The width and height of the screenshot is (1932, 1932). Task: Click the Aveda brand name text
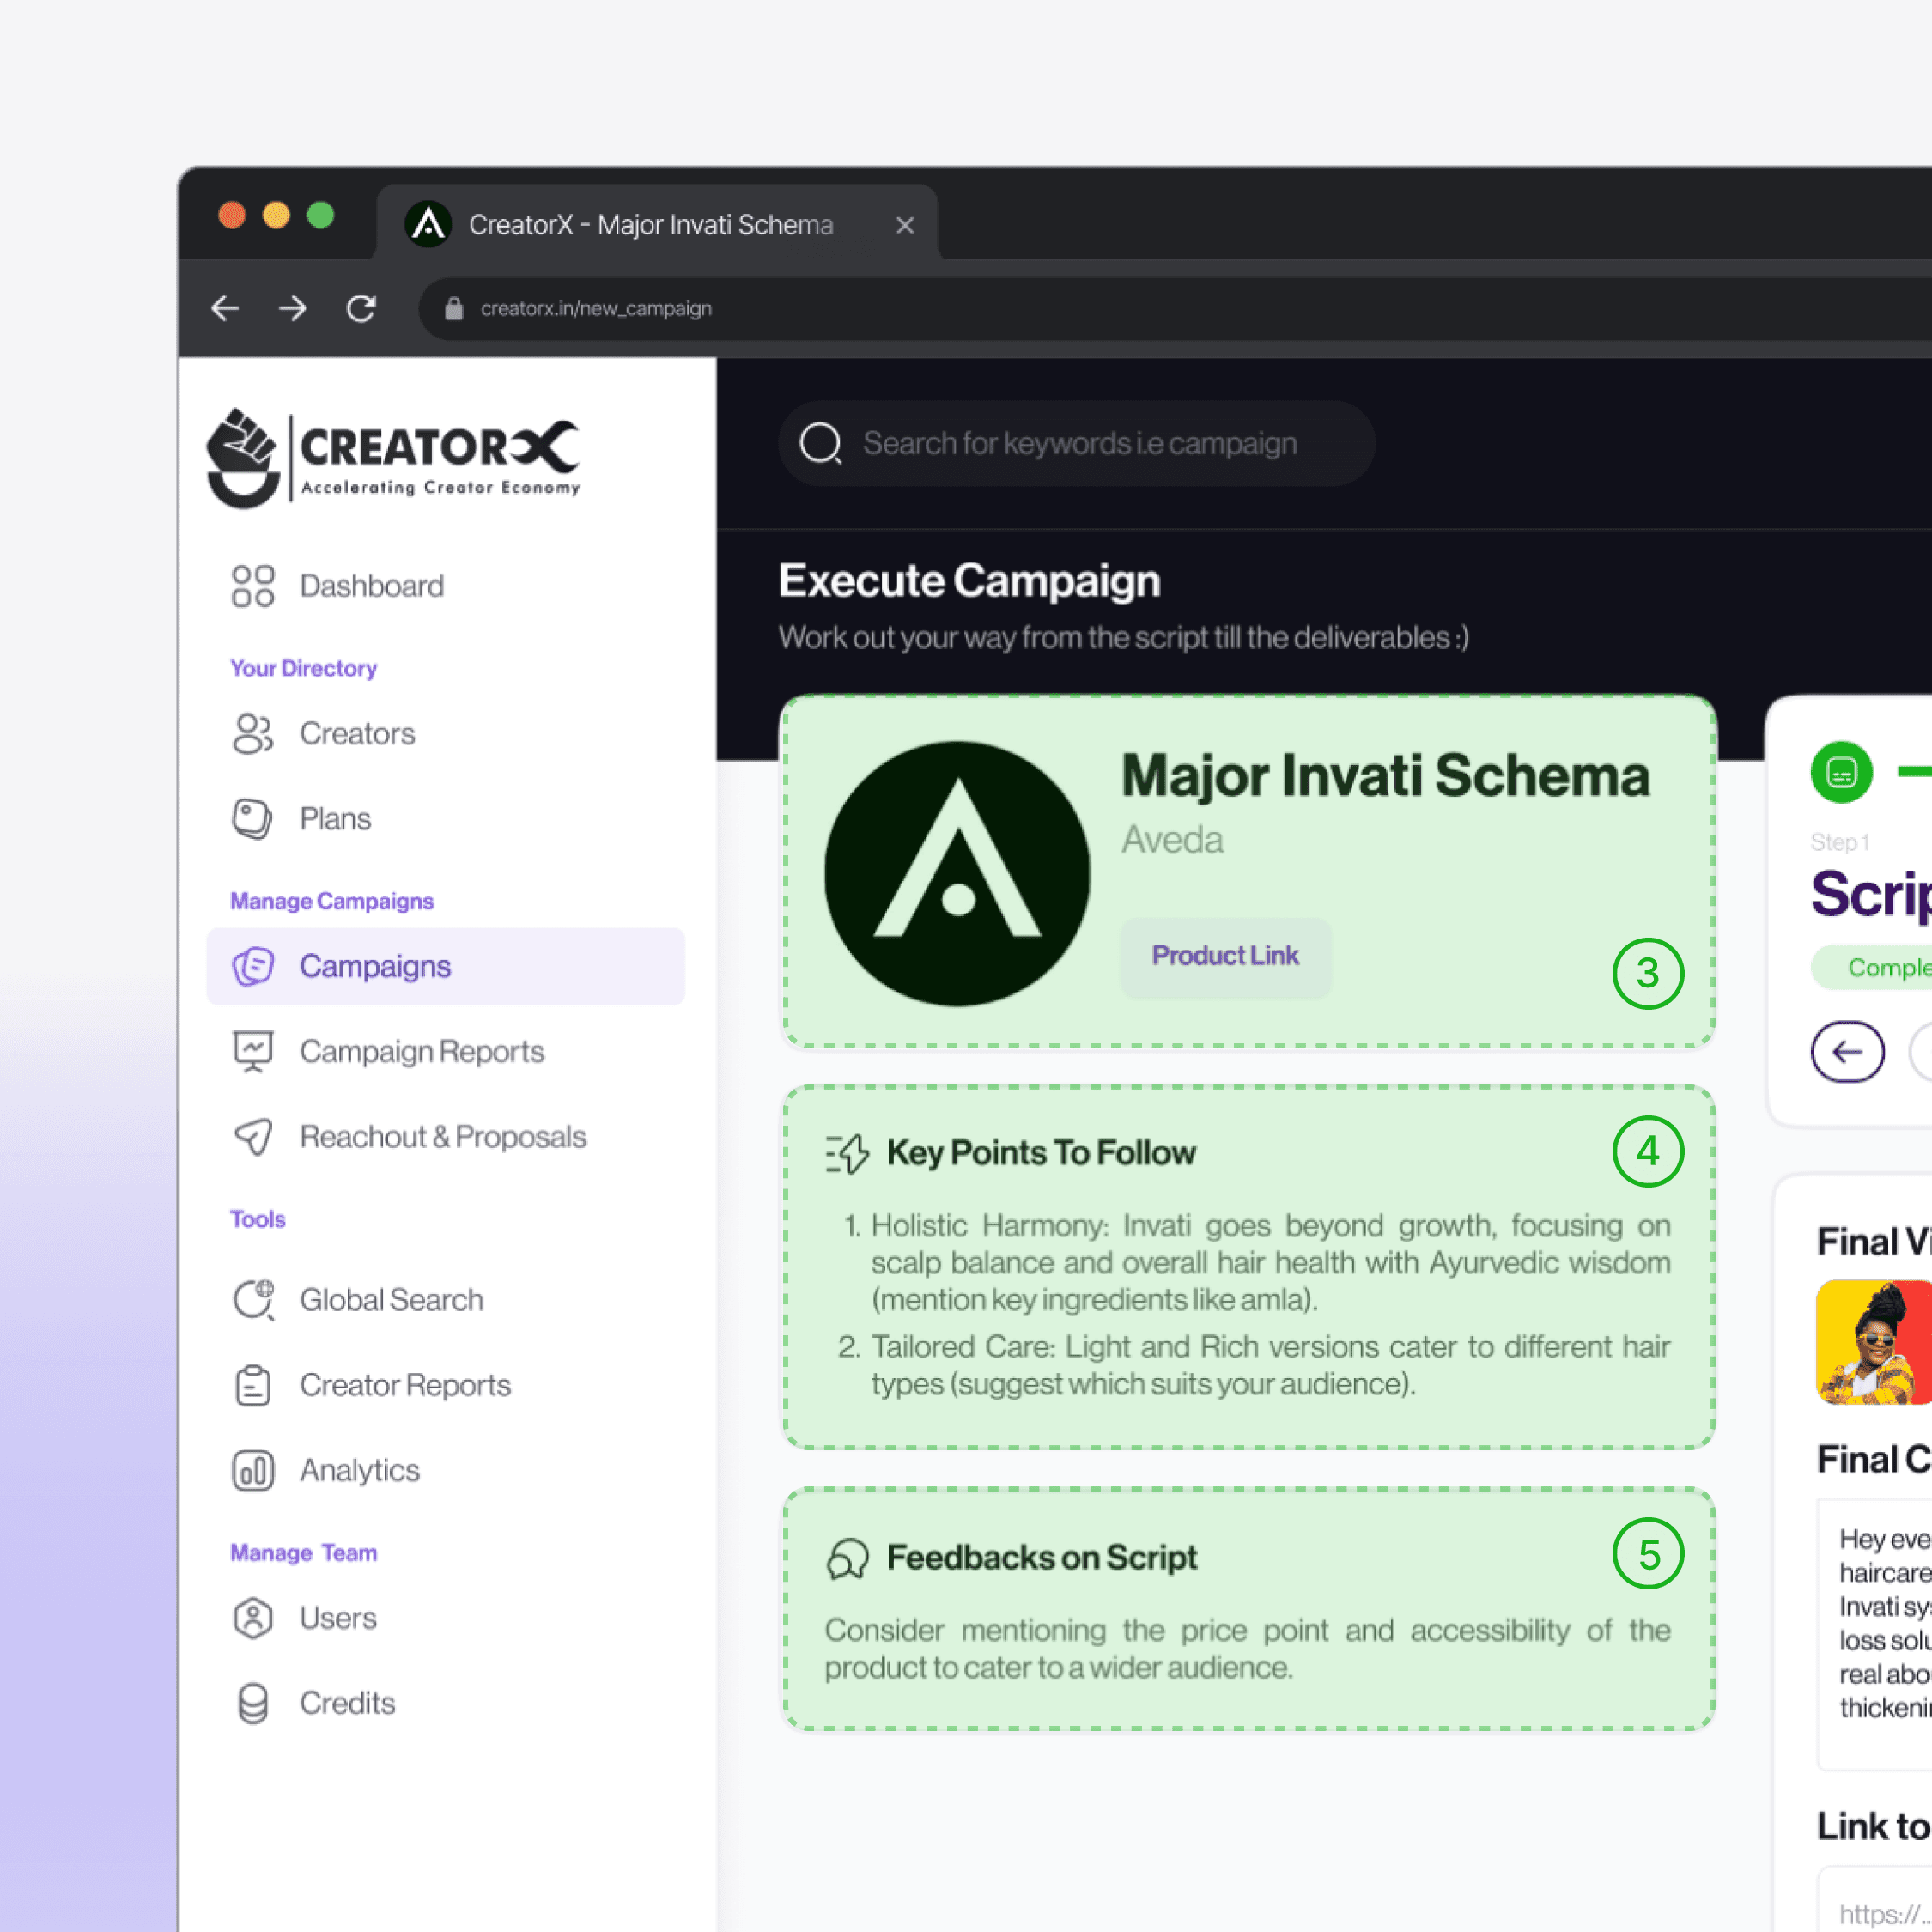(1172, 840)
